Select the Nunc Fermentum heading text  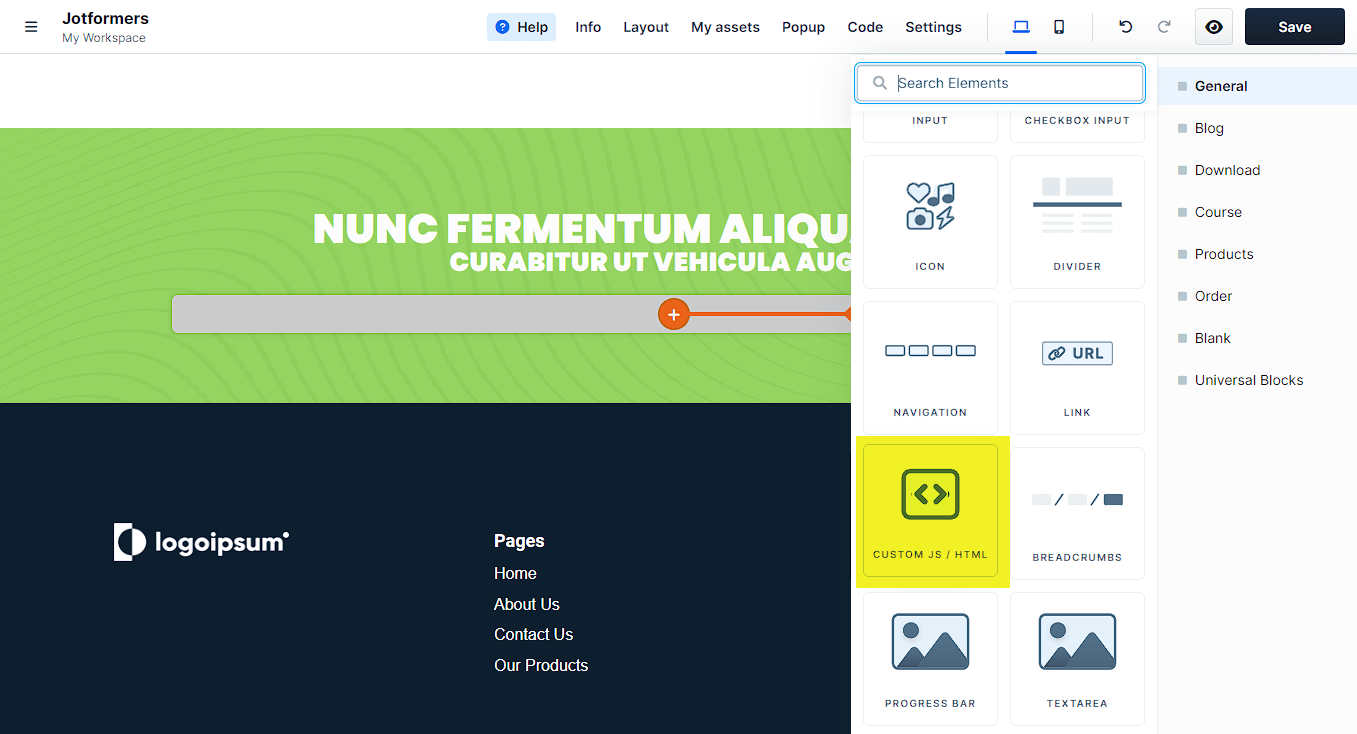click(582, 229)
